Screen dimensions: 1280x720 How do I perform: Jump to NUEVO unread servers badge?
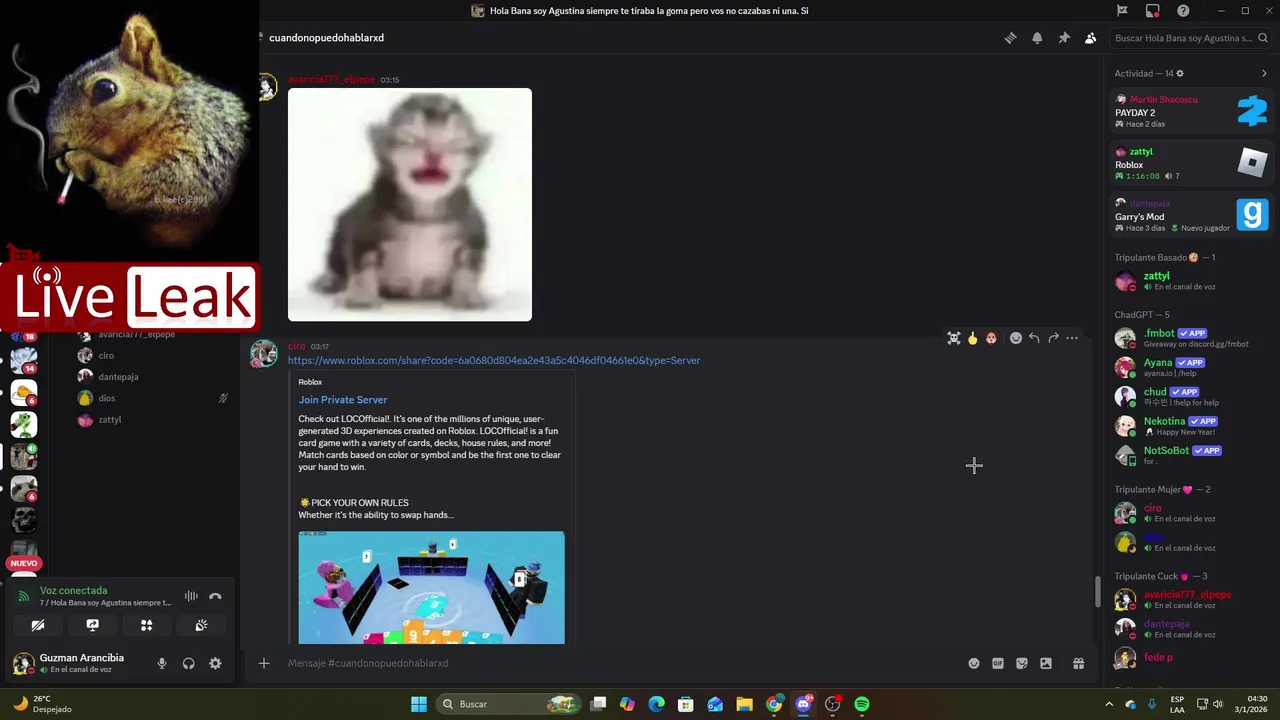coord(24,563)
